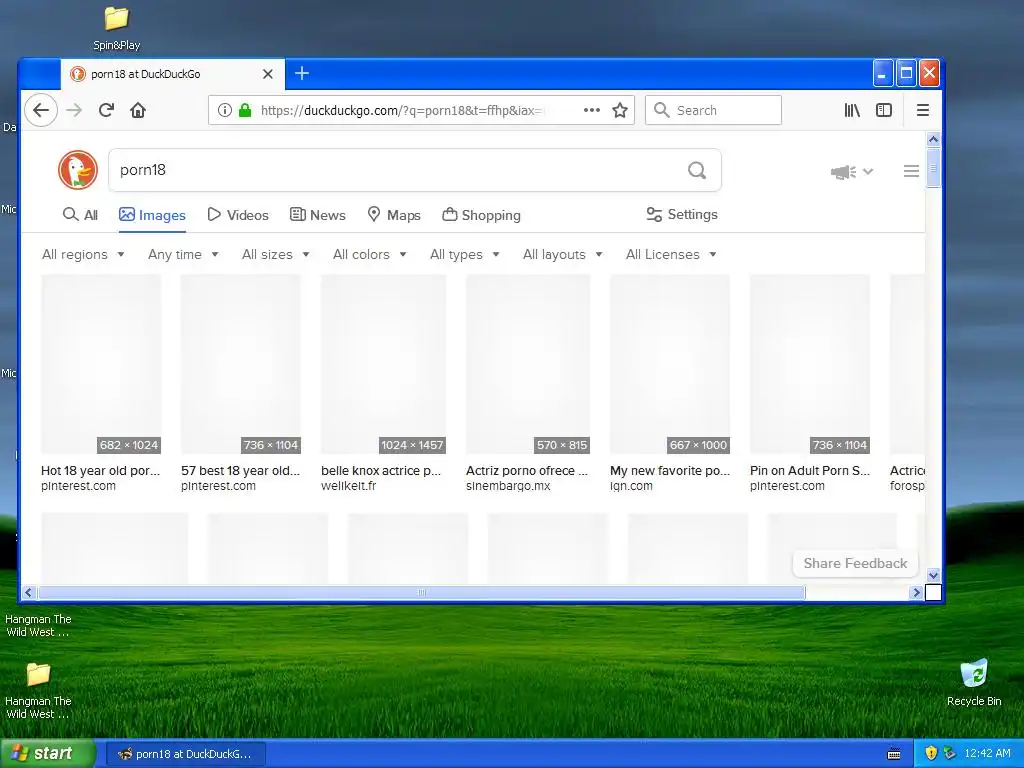Viewport: 1024px width, 768px height.
Task: Click the browser Back arrow button
Action: [41, 110]
